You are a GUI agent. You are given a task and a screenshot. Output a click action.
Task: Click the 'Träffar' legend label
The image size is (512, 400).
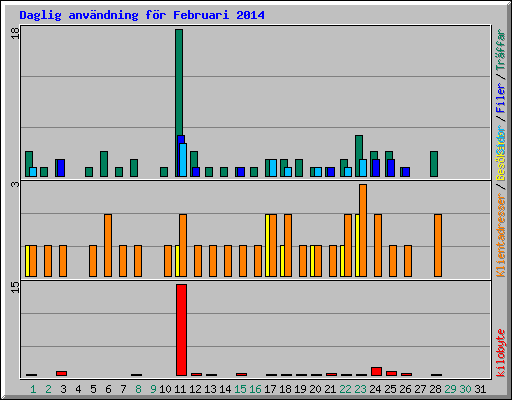coord(501,50)
